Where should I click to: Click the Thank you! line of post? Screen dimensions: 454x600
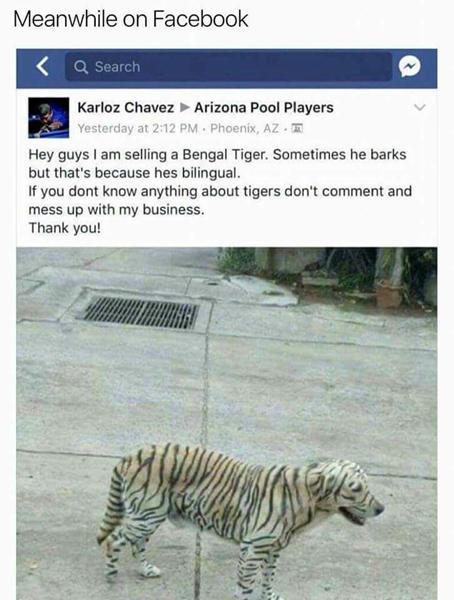pyautogui.click(x=65, y=228)
